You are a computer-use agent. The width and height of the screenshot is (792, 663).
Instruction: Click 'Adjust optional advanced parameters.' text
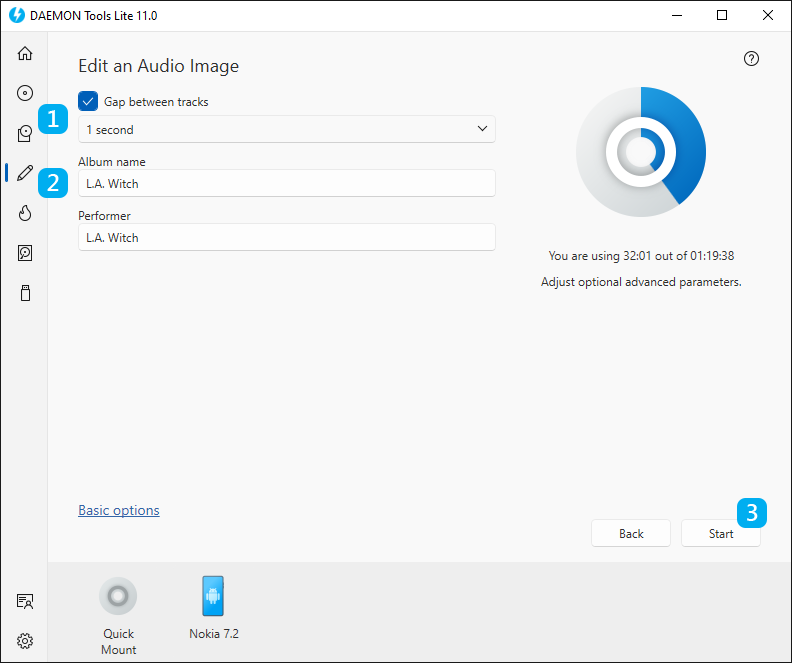click(641, 282)
